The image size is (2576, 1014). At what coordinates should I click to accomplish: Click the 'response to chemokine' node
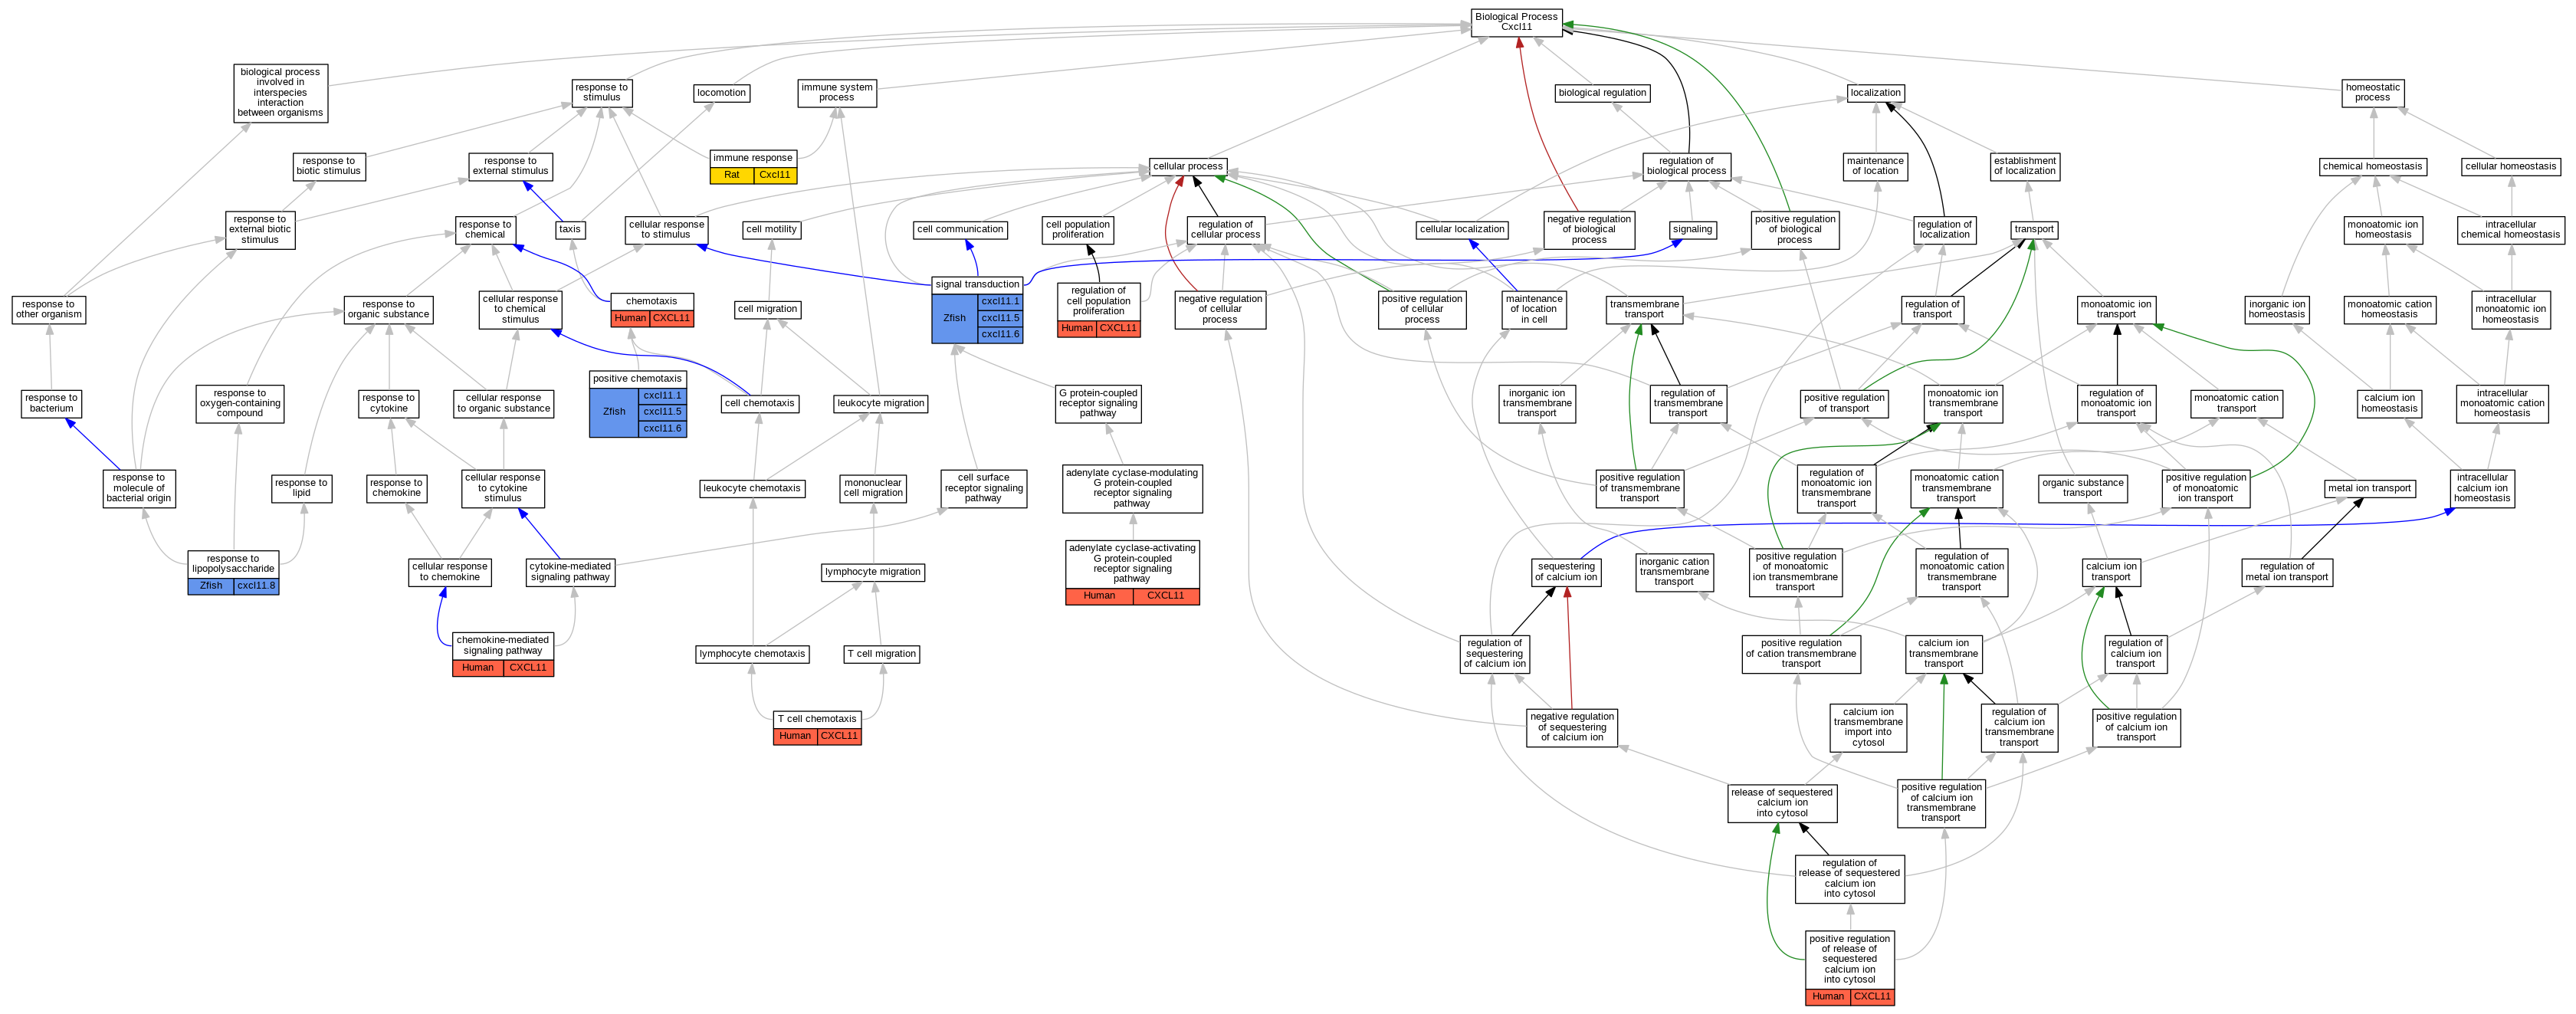pos(397,488)
